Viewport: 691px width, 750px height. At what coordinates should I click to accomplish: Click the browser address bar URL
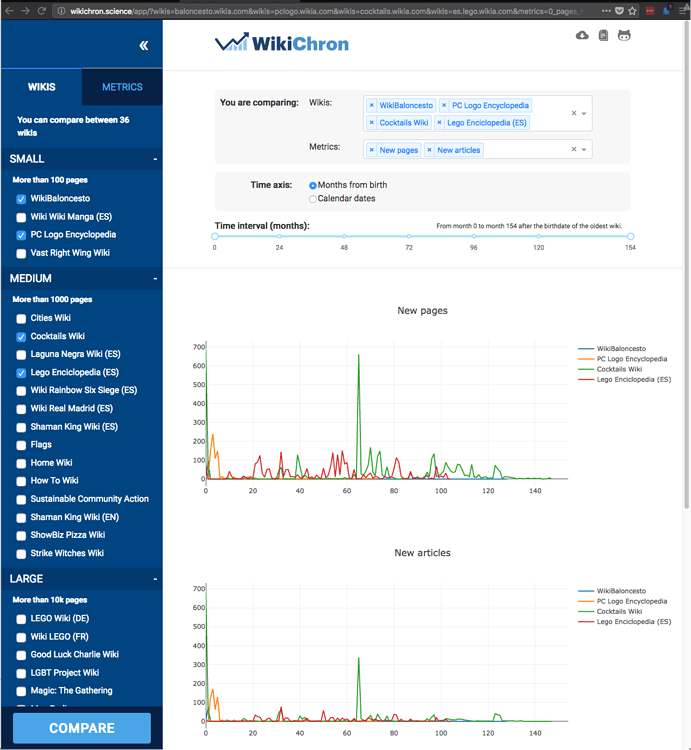[x=323, y=11]
